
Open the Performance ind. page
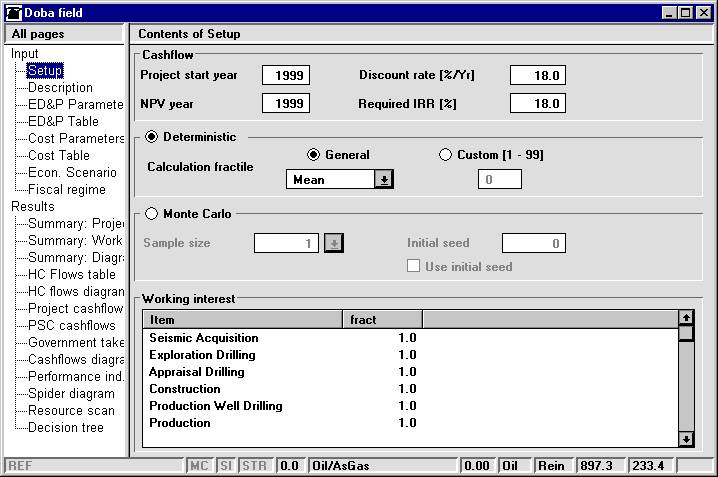[x=76, y=376]
